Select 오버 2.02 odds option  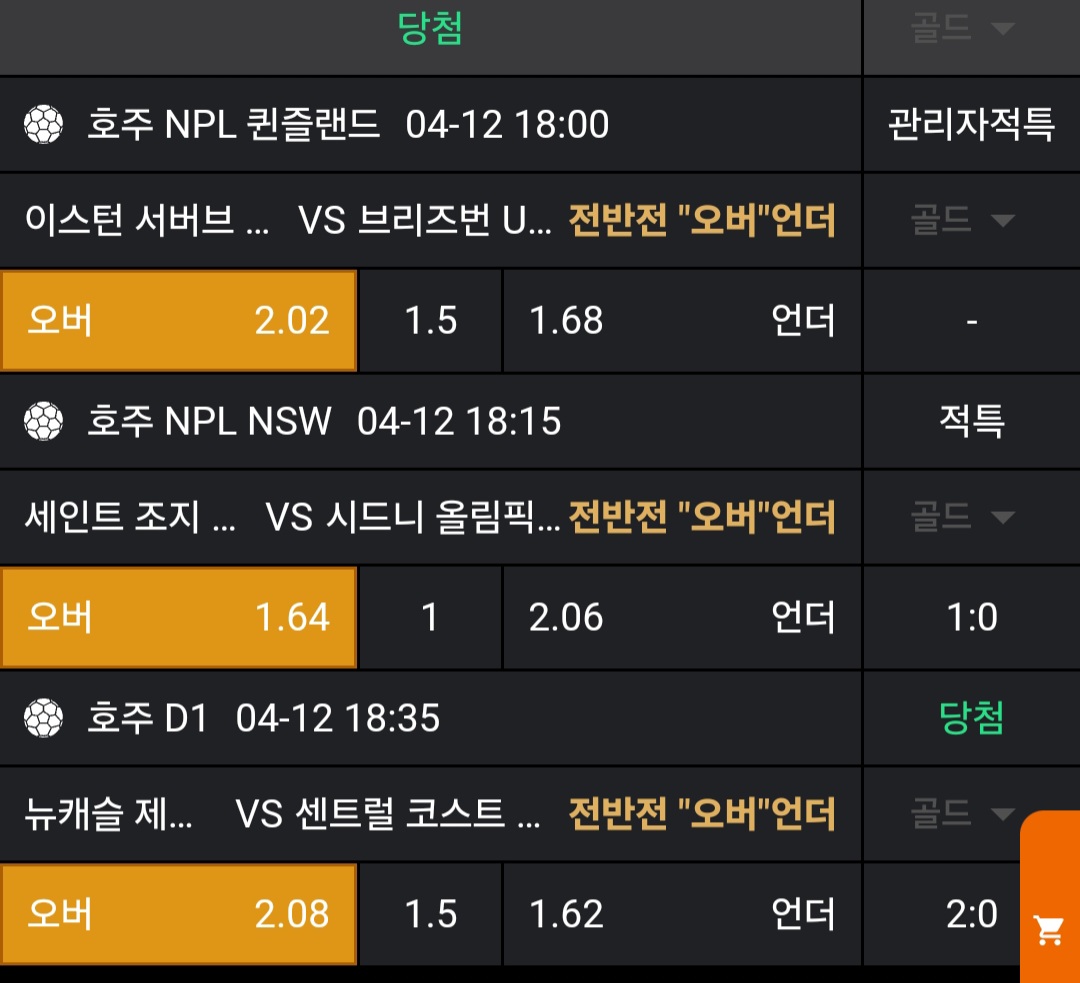click(179, 321)
